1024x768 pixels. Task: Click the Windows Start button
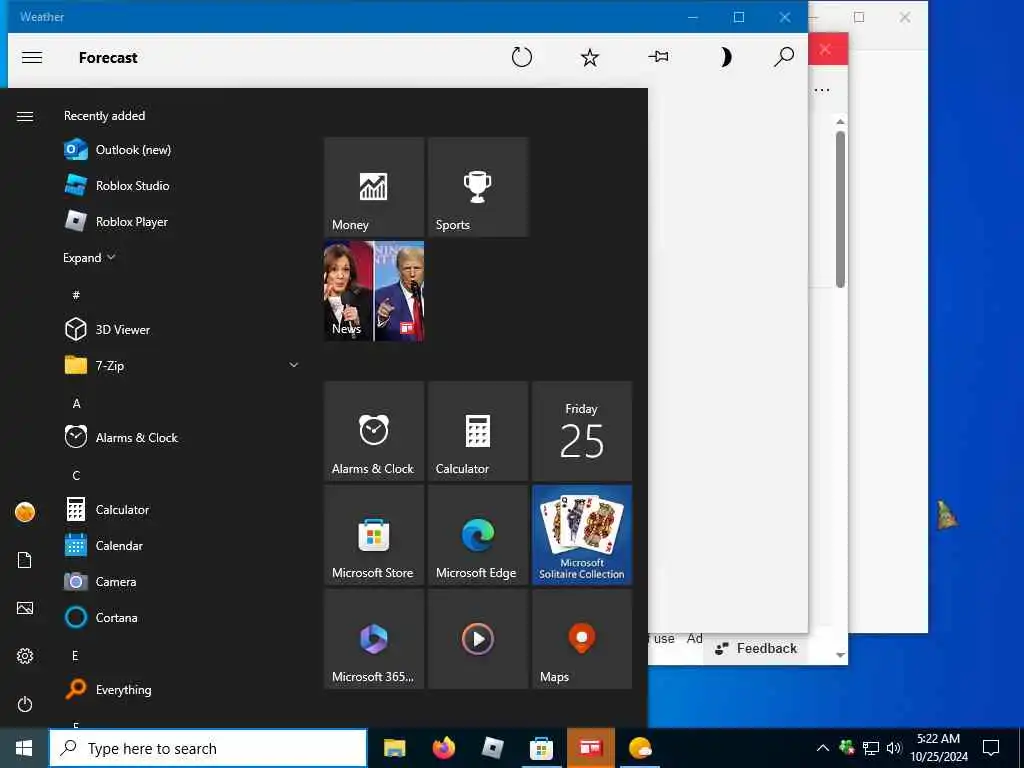point(24,748)
